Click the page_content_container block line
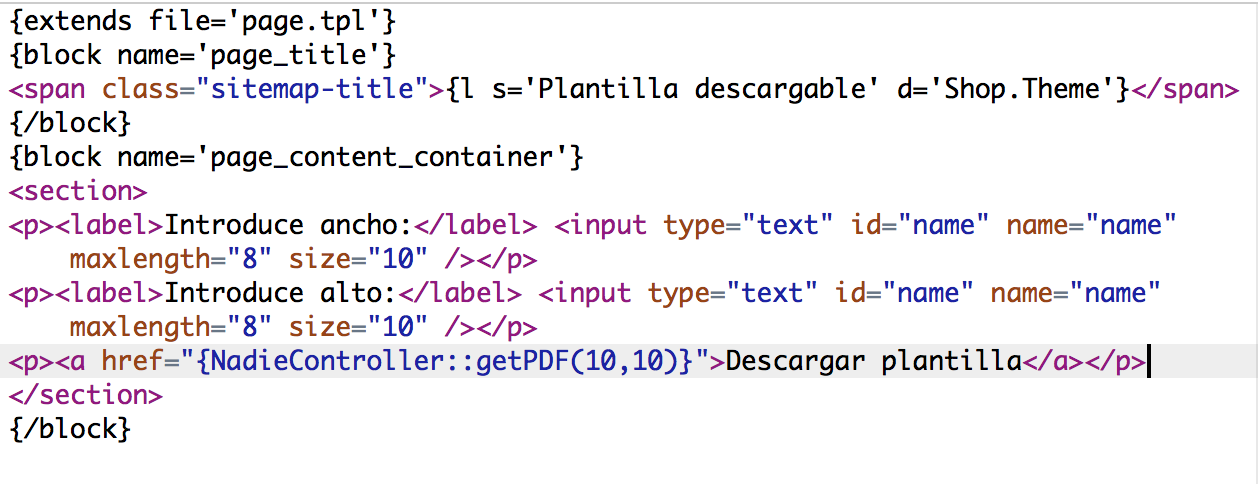The height and width of the screenshot is (484, 1258). (x=297, y=156)
